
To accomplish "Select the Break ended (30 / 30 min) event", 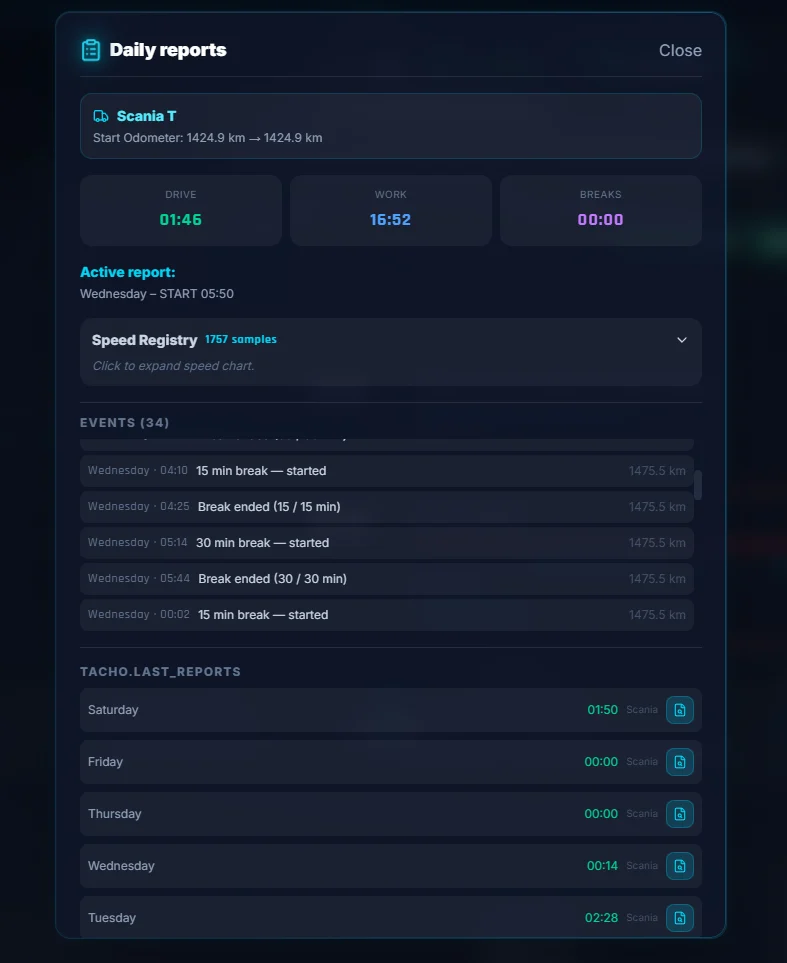I will pyautogui.click(x=386, y=579).
